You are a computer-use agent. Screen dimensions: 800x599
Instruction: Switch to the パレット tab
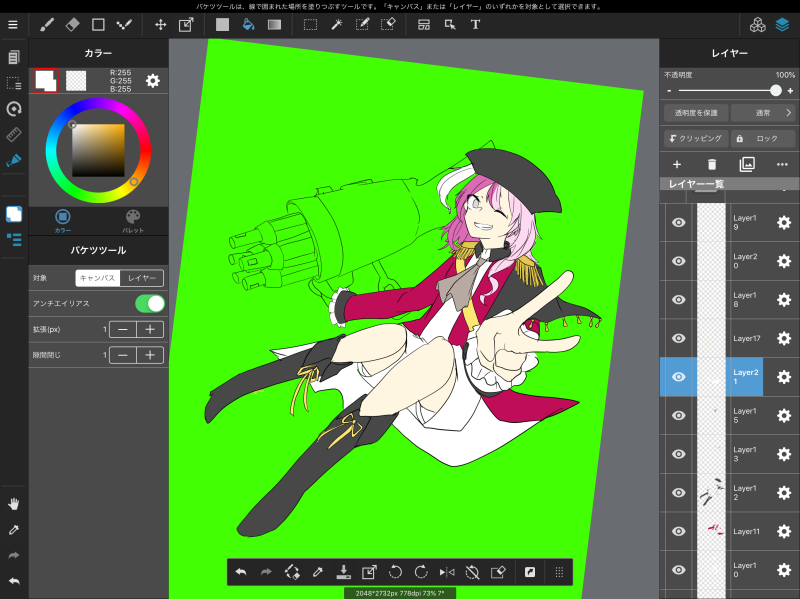pos(133,220)
